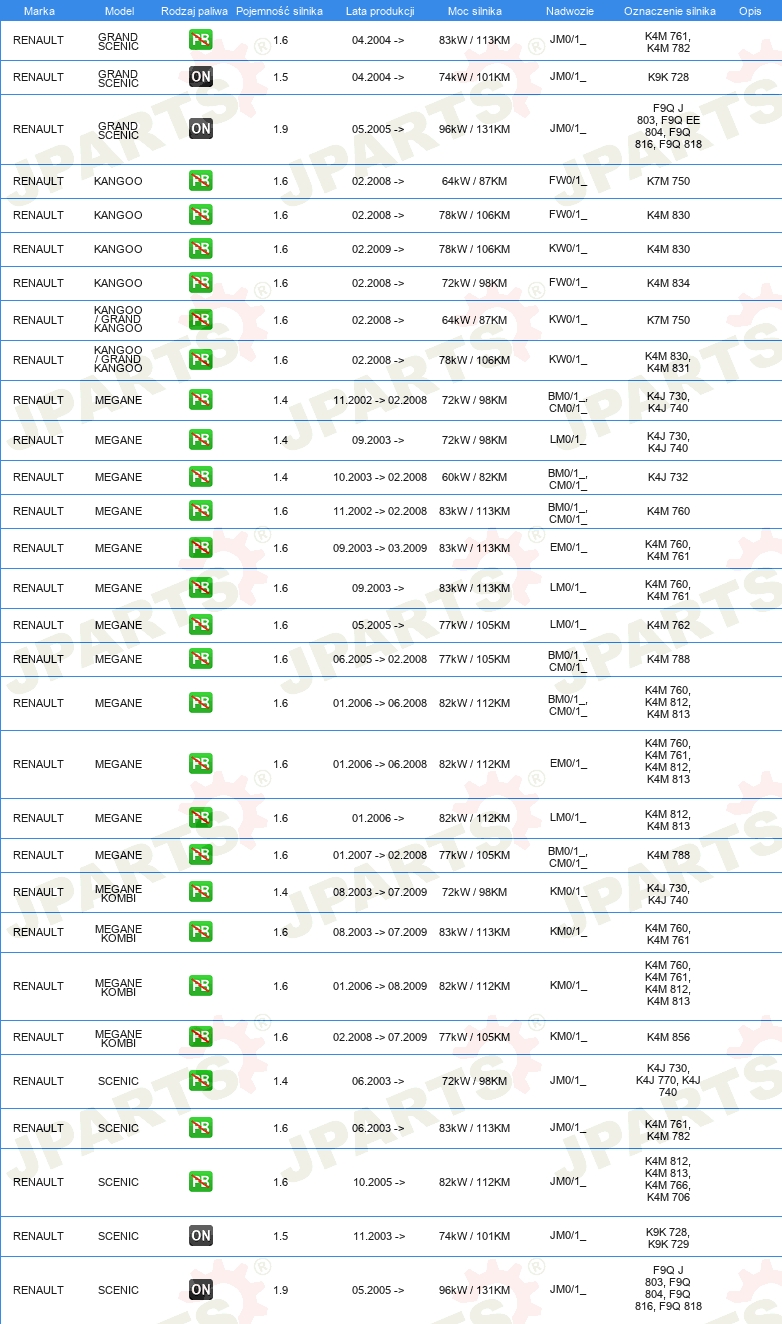The width and height of the screenshot is (782, 1324).
Task: Click petrol icon in Megane 01.2006 -> LM0/1_ row
Action: pyautogui.click(x=201, y=818)
